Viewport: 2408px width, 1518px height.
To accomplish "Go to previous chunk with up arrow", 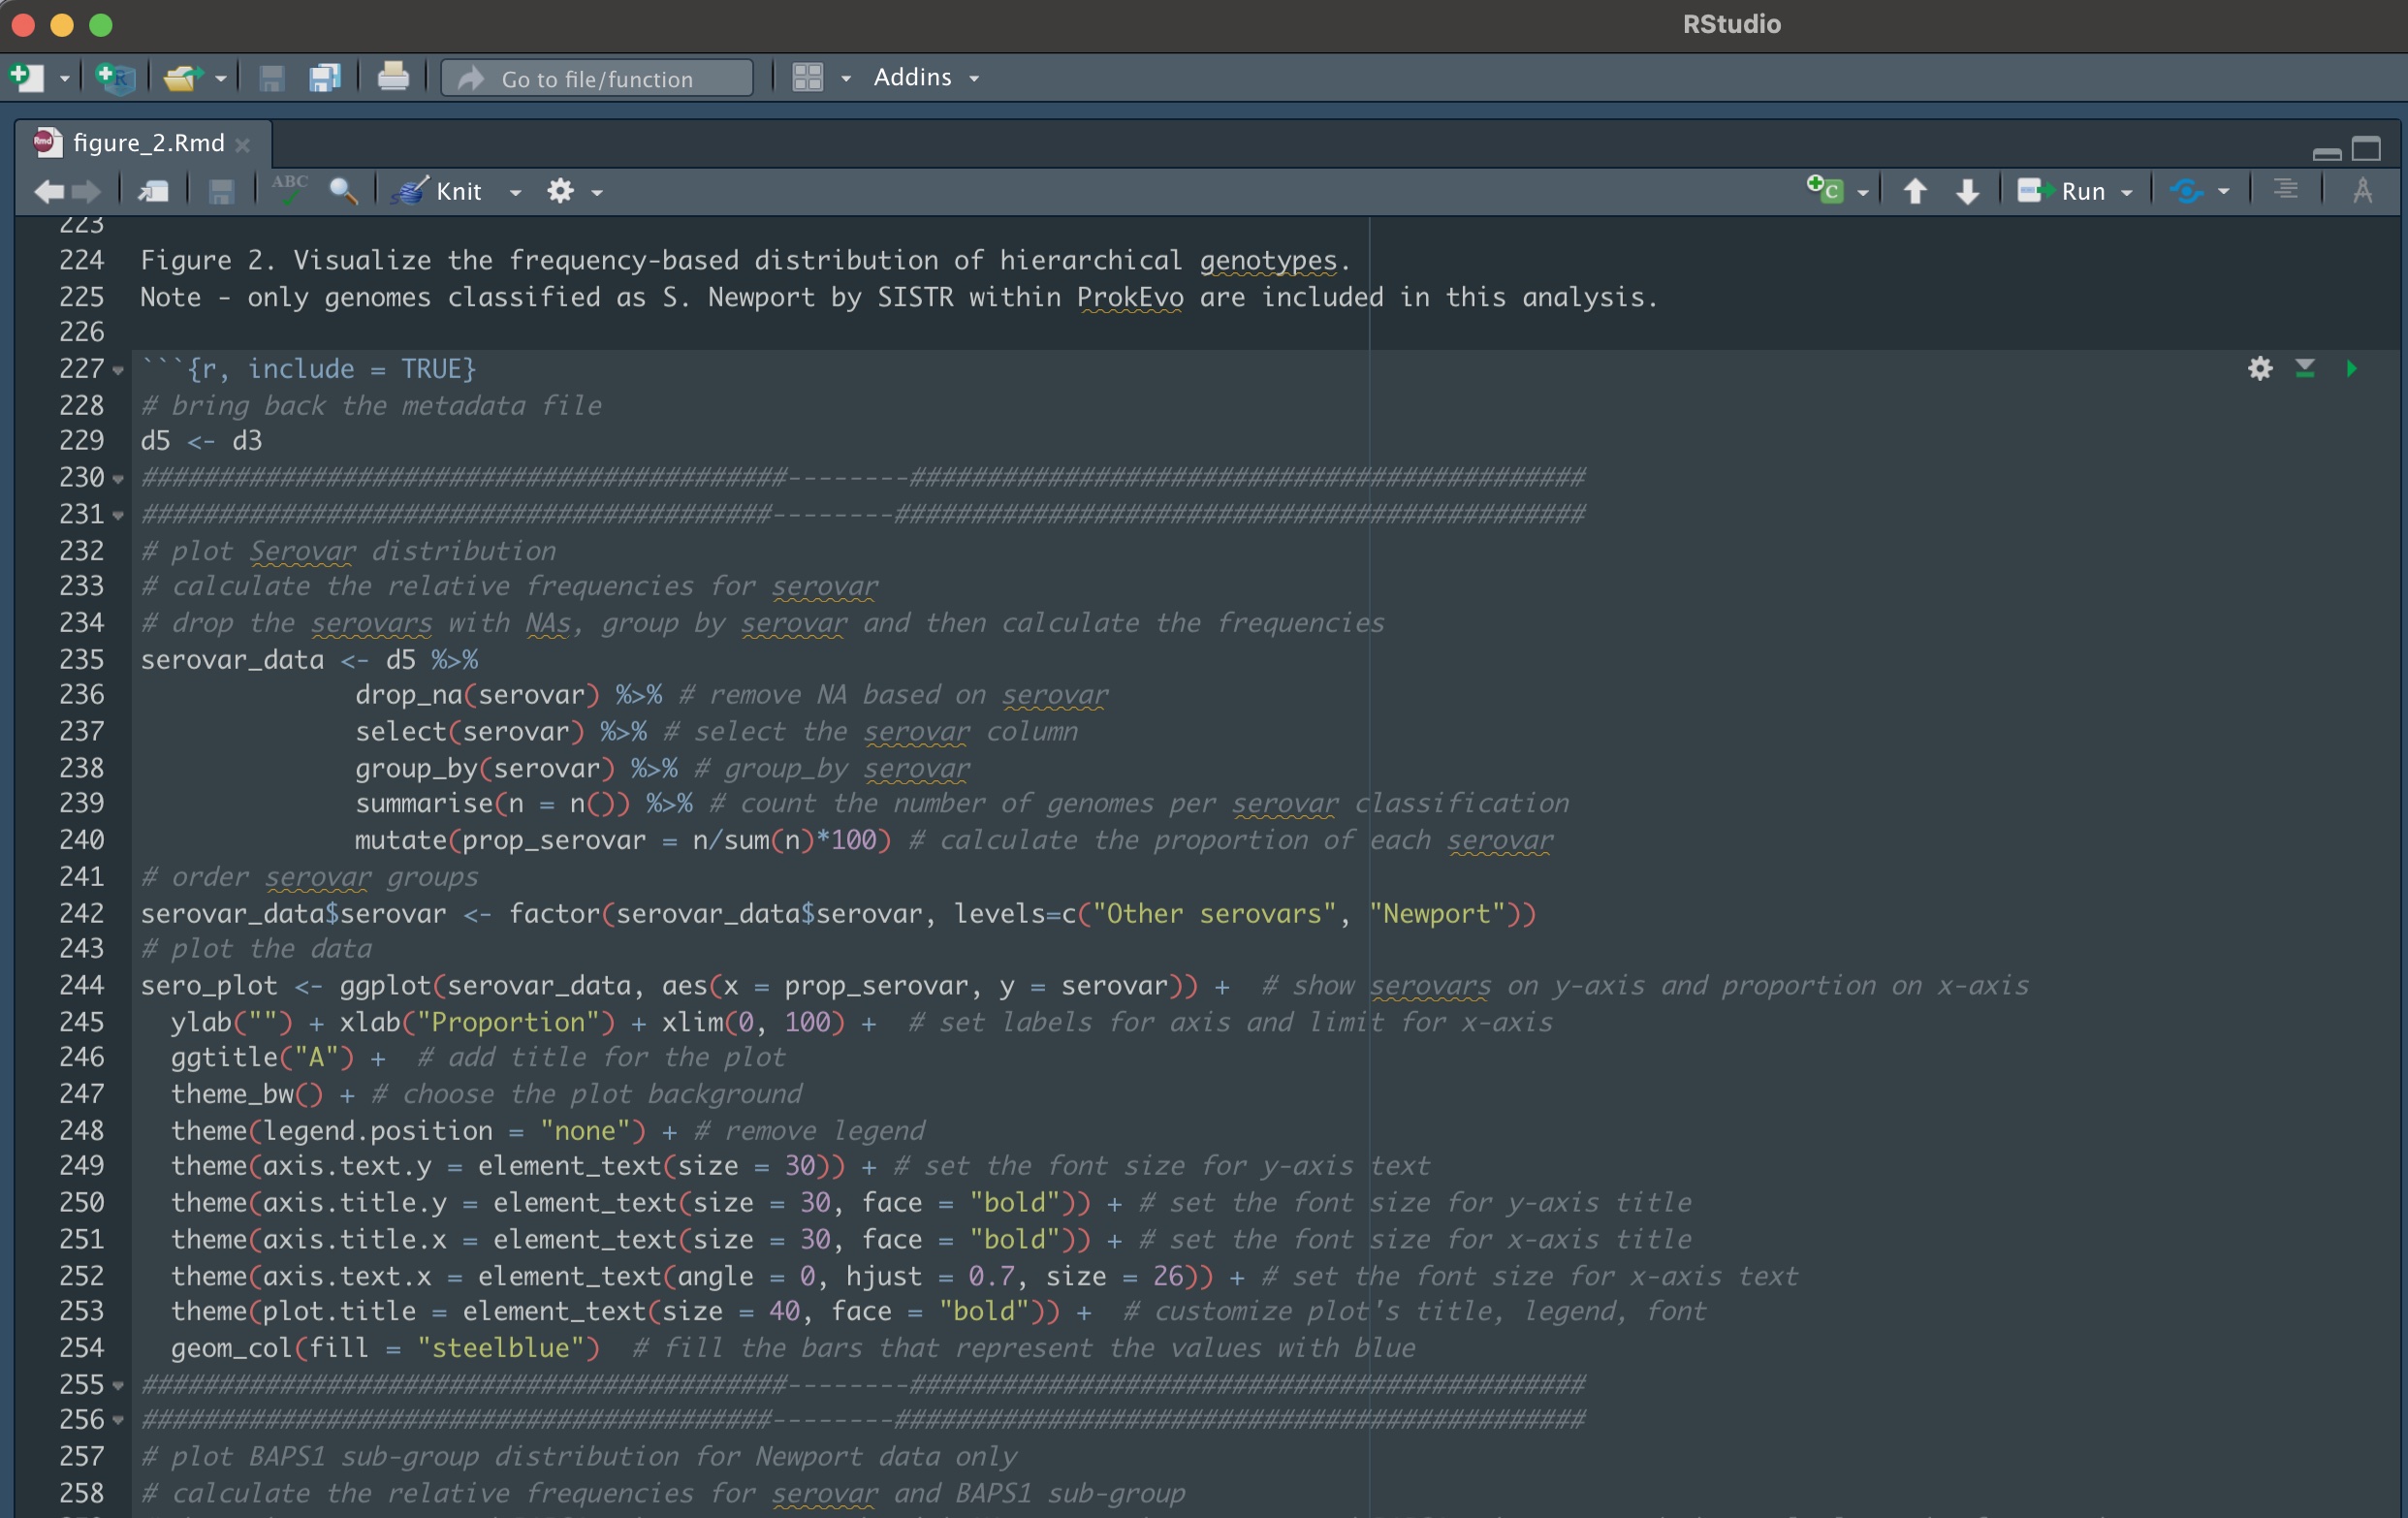I will click(1914, 191).
